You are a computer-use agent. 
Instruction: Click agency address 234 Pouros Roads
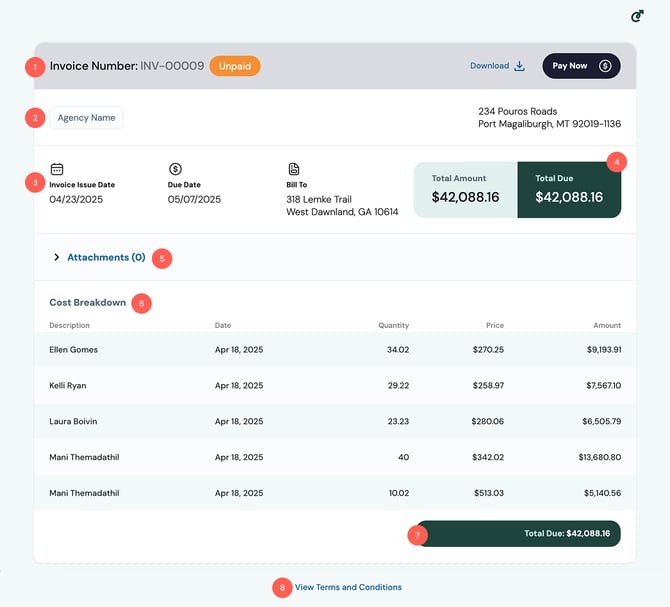[517, 111]
